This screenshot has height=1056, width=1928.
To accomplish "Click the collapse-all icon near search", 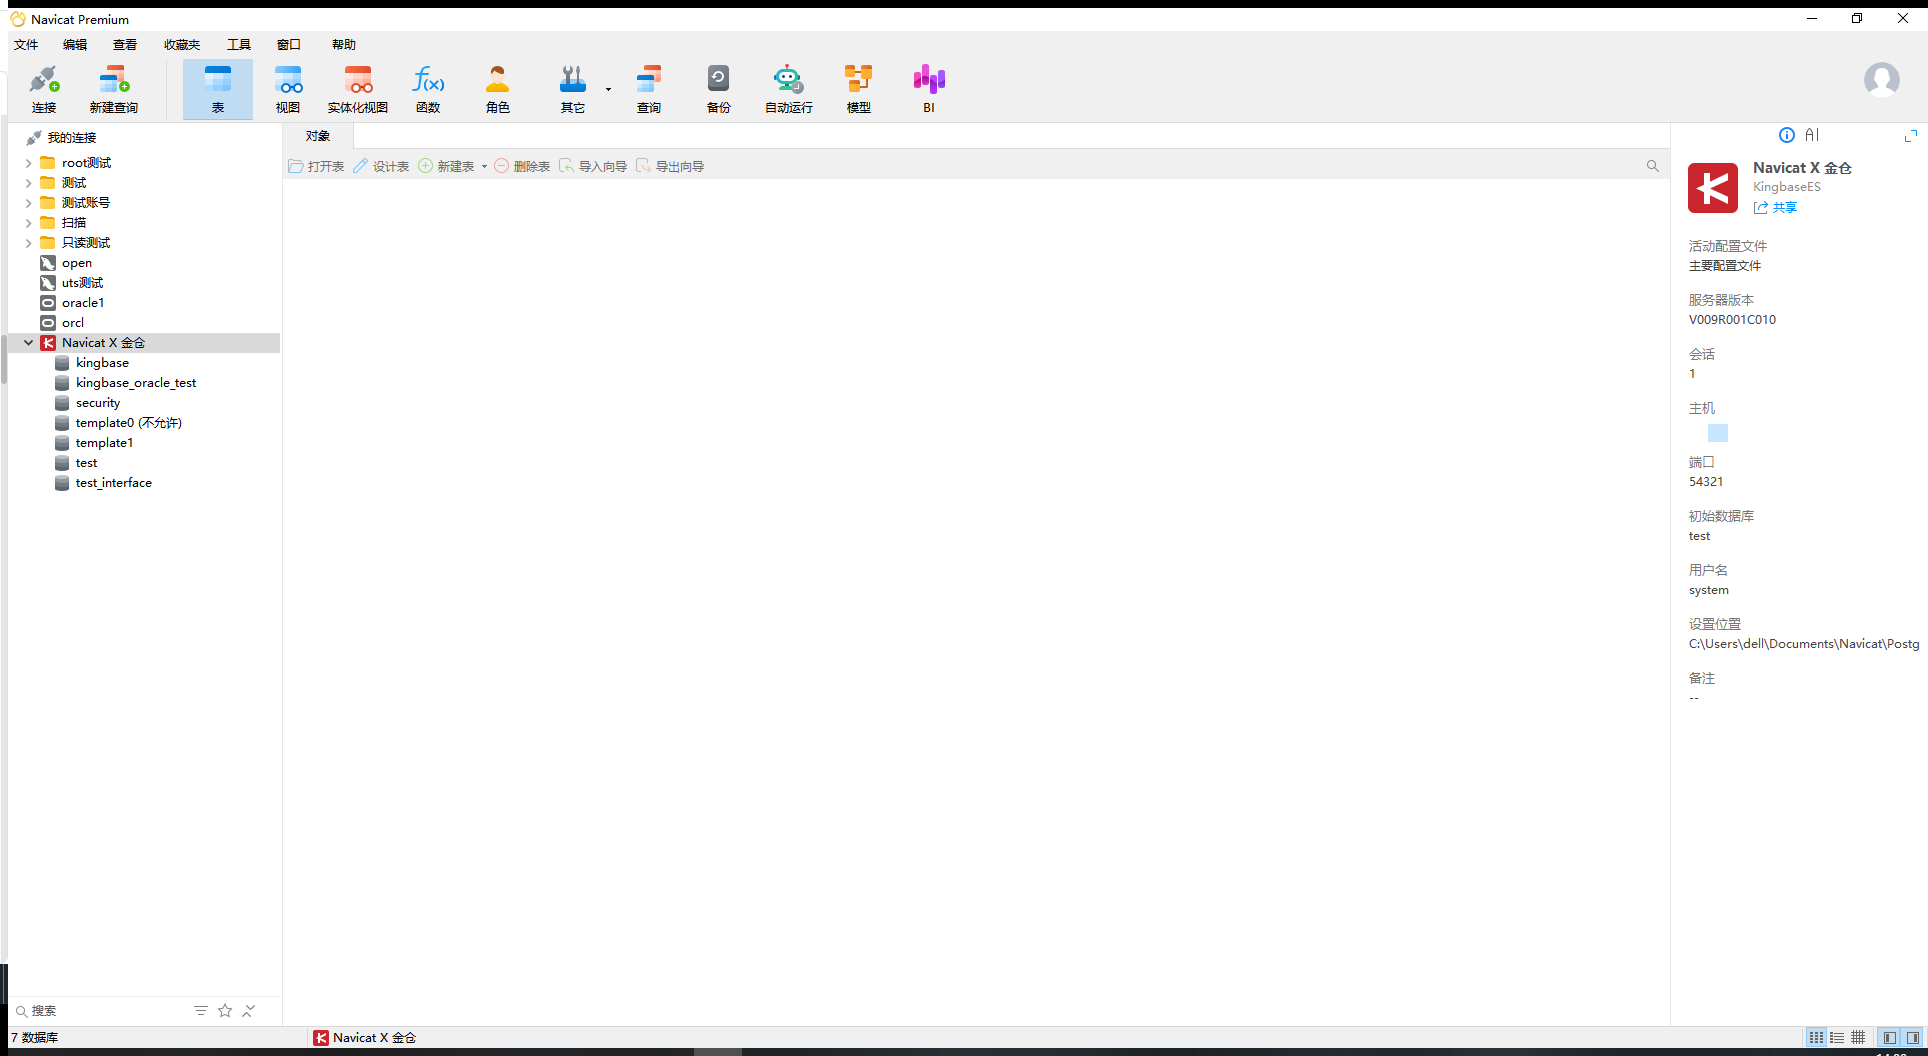I will click(x=249, y=1011).
